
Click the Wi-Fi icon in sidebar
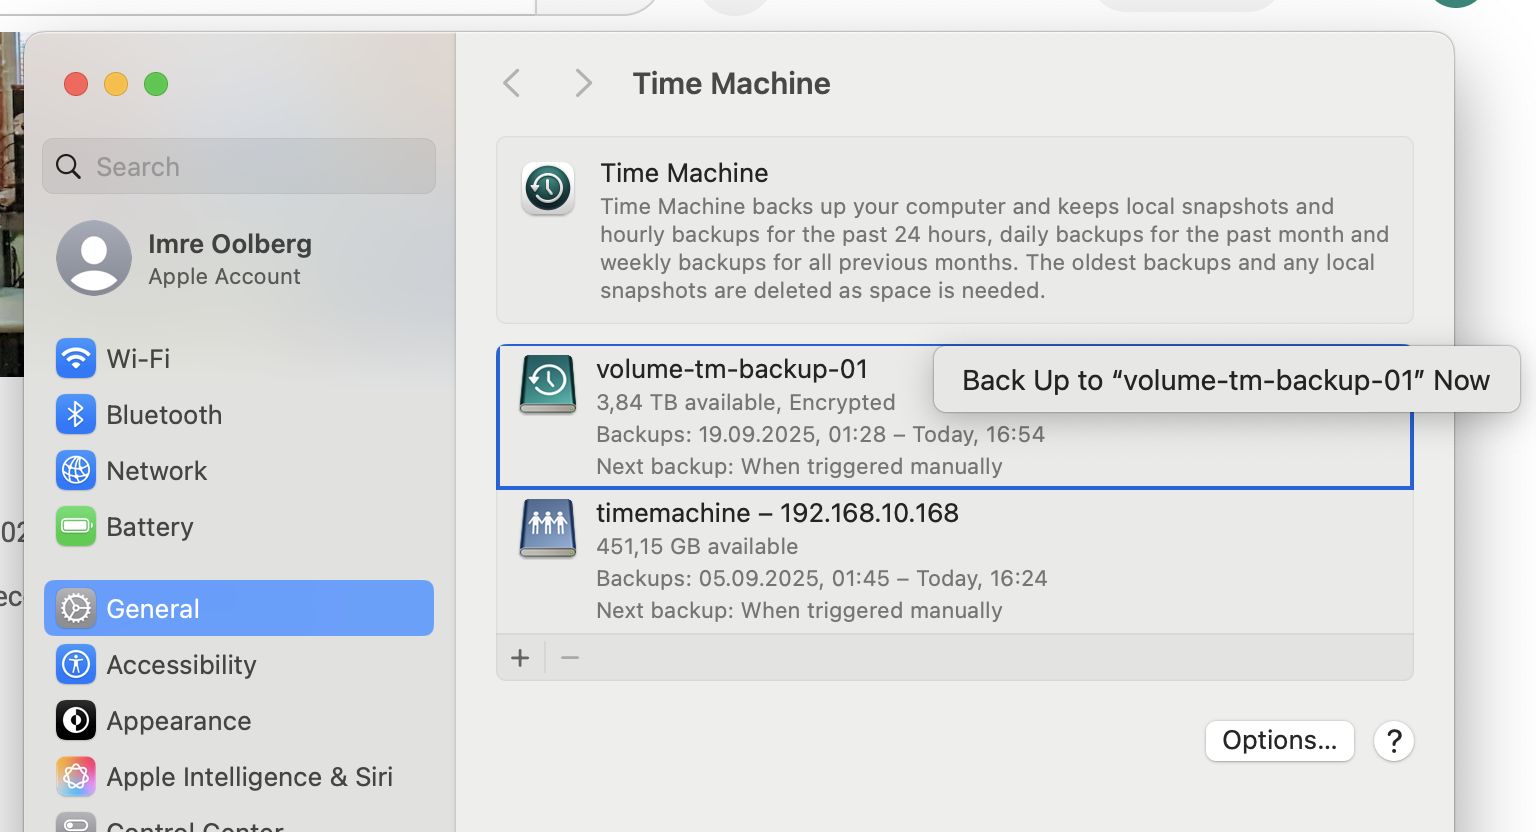pos(76,358)
